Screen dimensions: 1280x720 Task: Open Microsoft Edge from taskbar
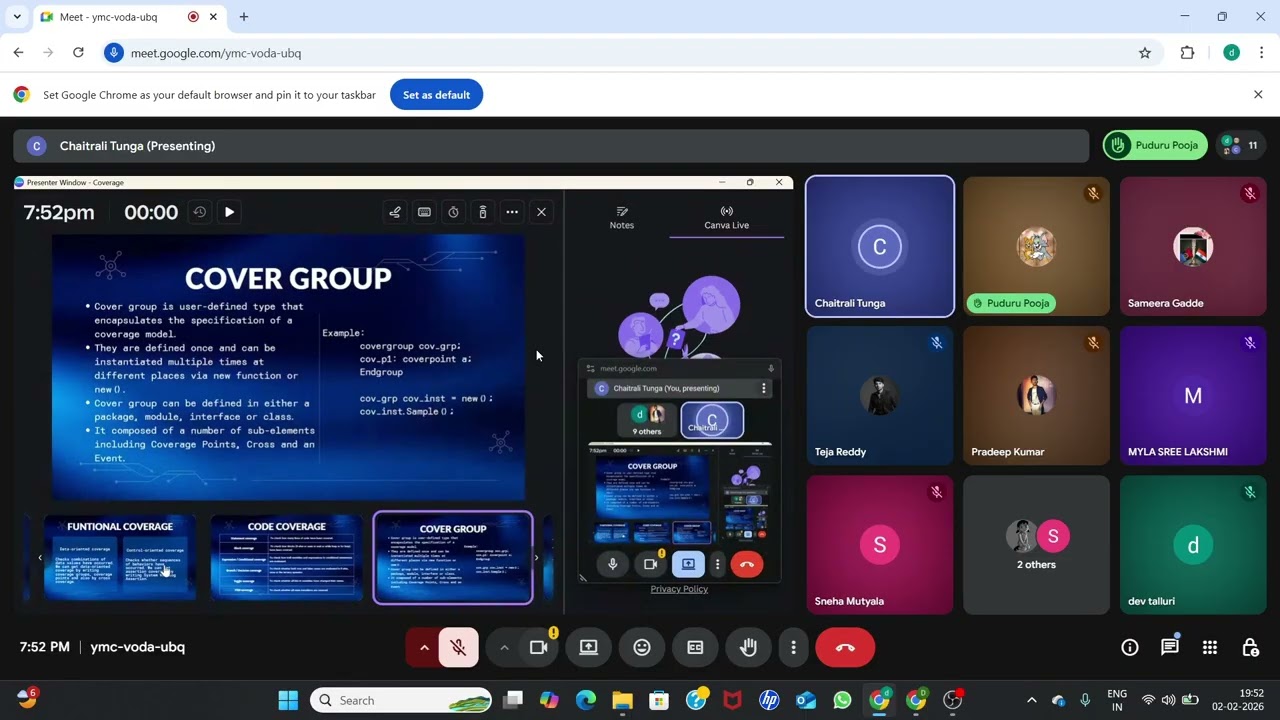(586, 700)
